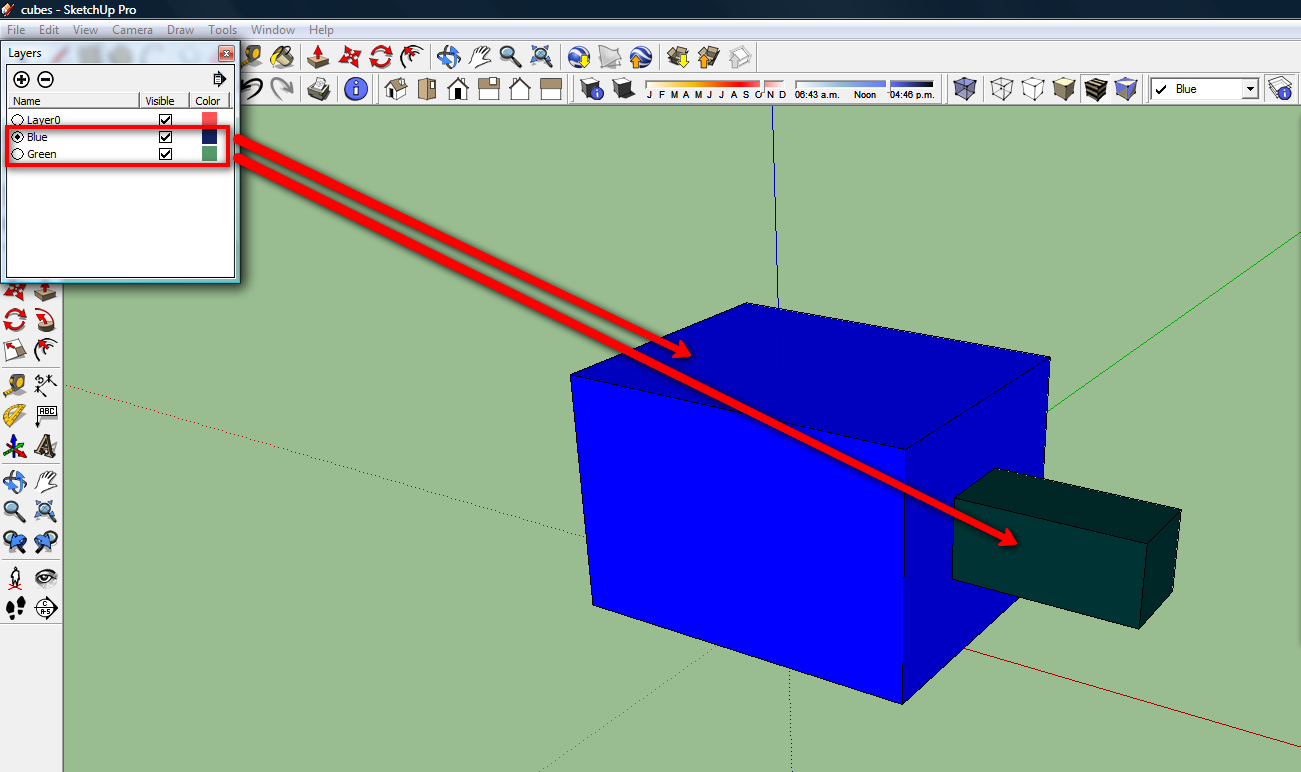Toggle Display Shadows on the toolbar
The image size is (1301, 772).
pos(623,89)
